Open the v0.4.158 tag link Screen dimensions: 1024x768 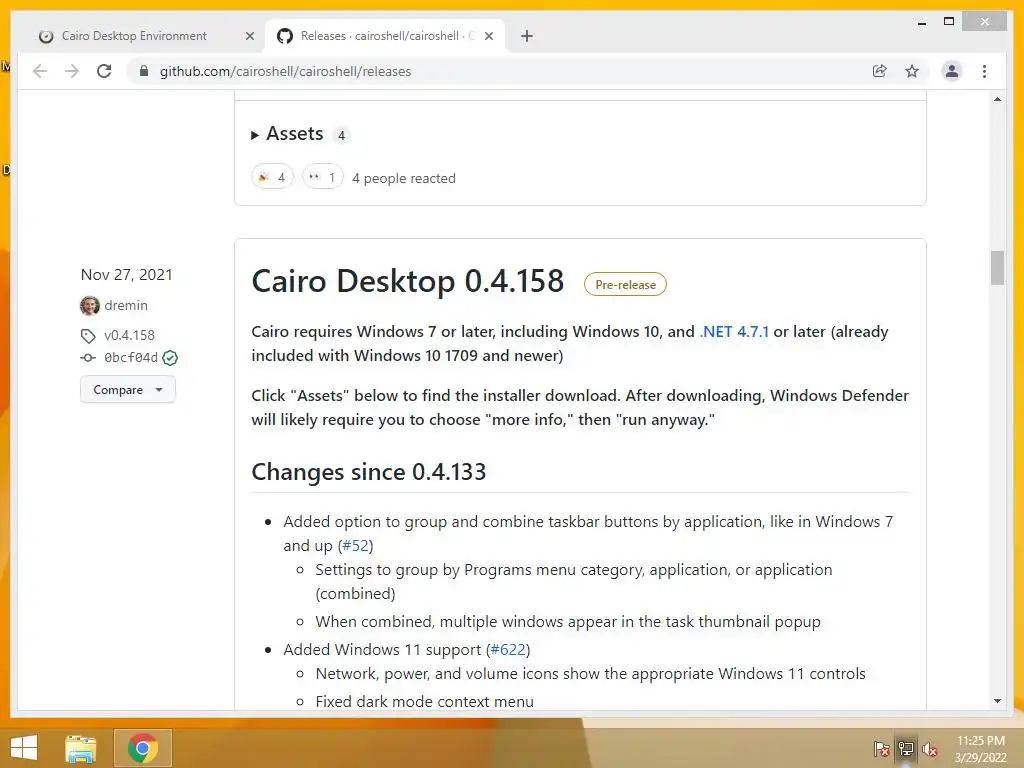[x=129, y=335]
